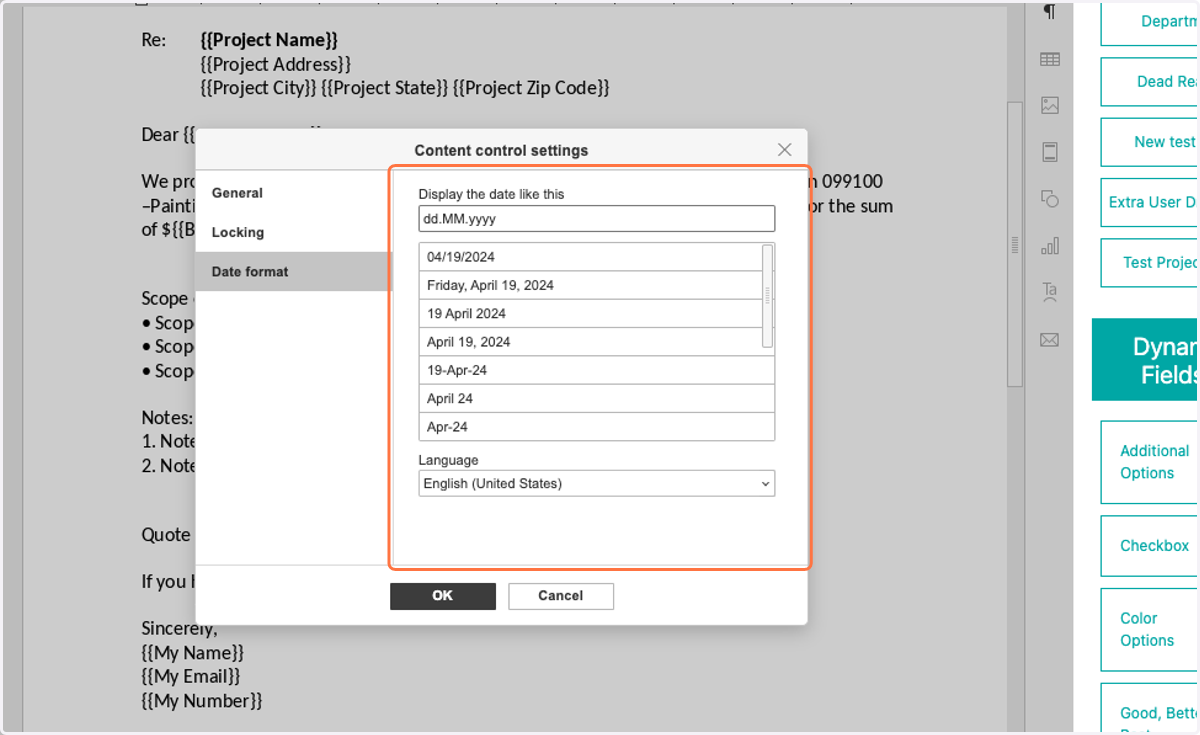Switch to Locking tab in dialog

coord(294,232)
